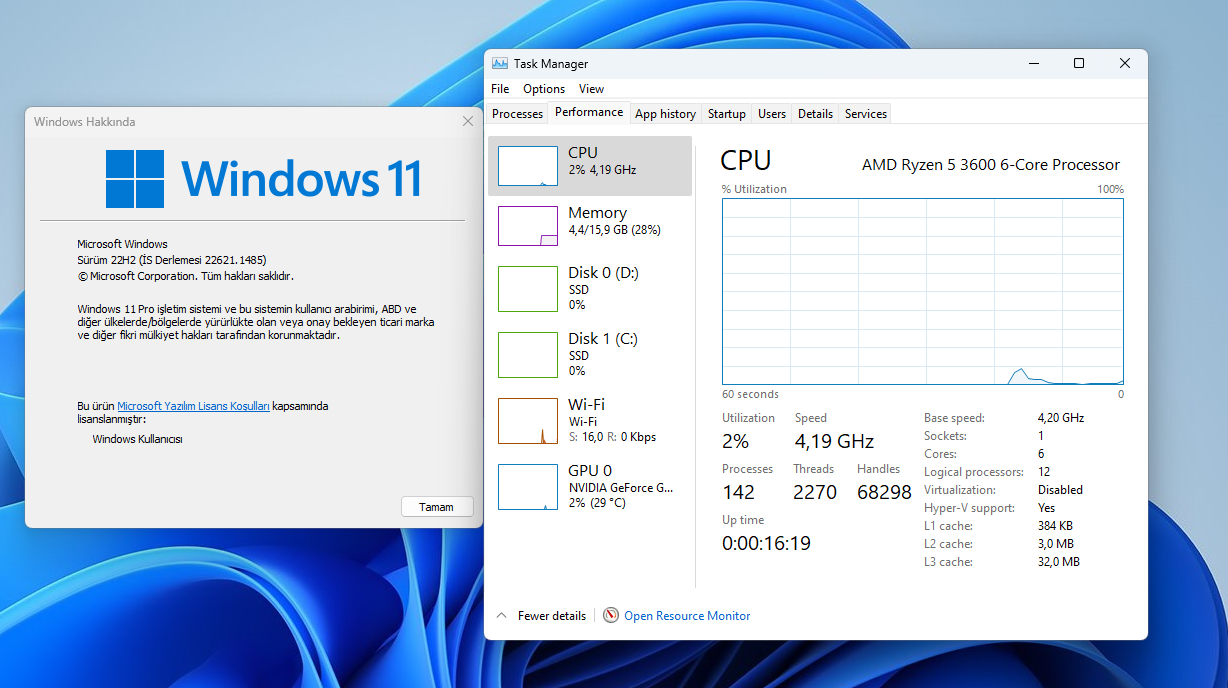Click the Memory mini graph thumbnail
Viewport: 1228px width, 688px height.
(528, 226)
